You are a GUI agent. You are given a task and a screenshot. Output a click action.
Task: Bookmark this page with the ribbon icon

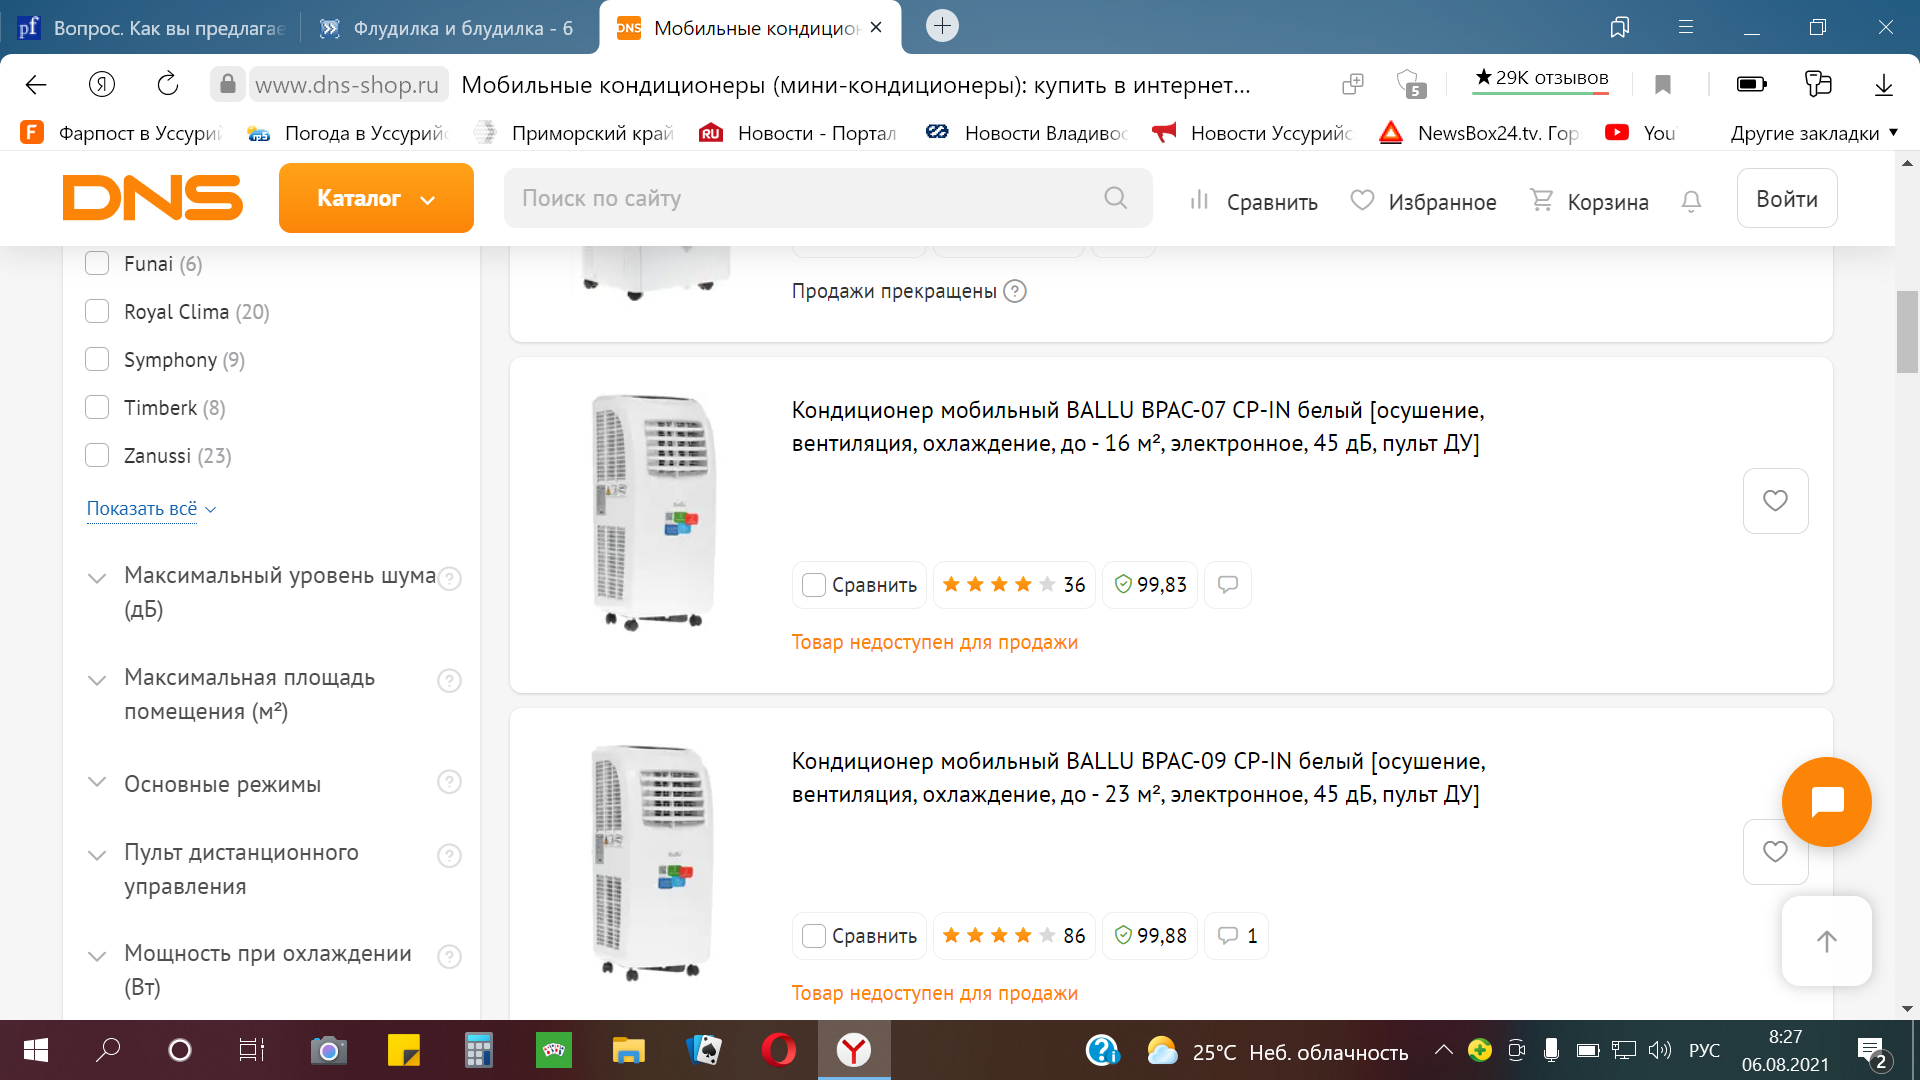[1663, 85]
